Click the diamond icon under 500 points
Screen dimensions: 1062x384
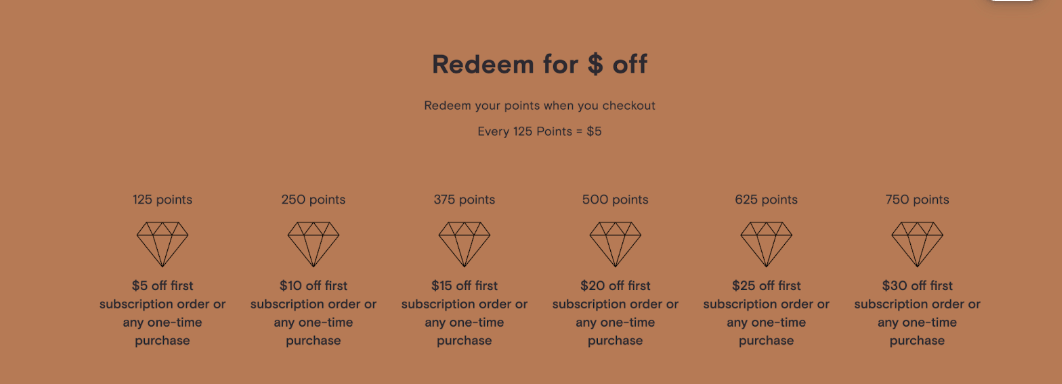(615, 244)
